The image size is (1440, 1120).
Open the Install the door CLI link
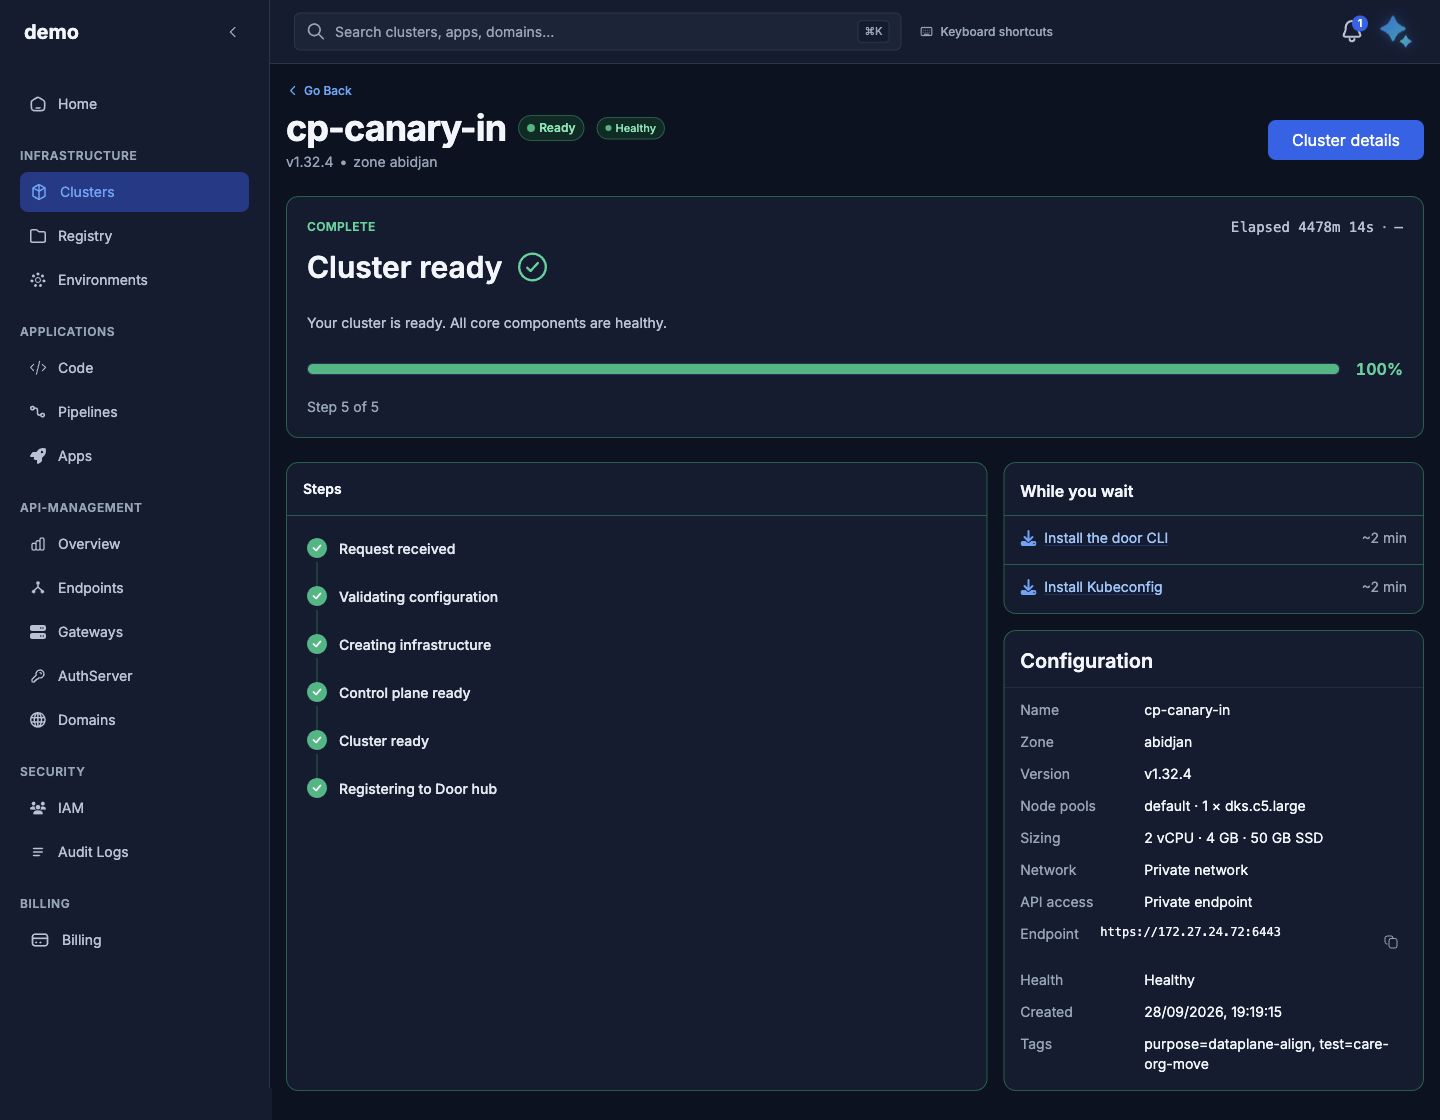pos(1105,538)
